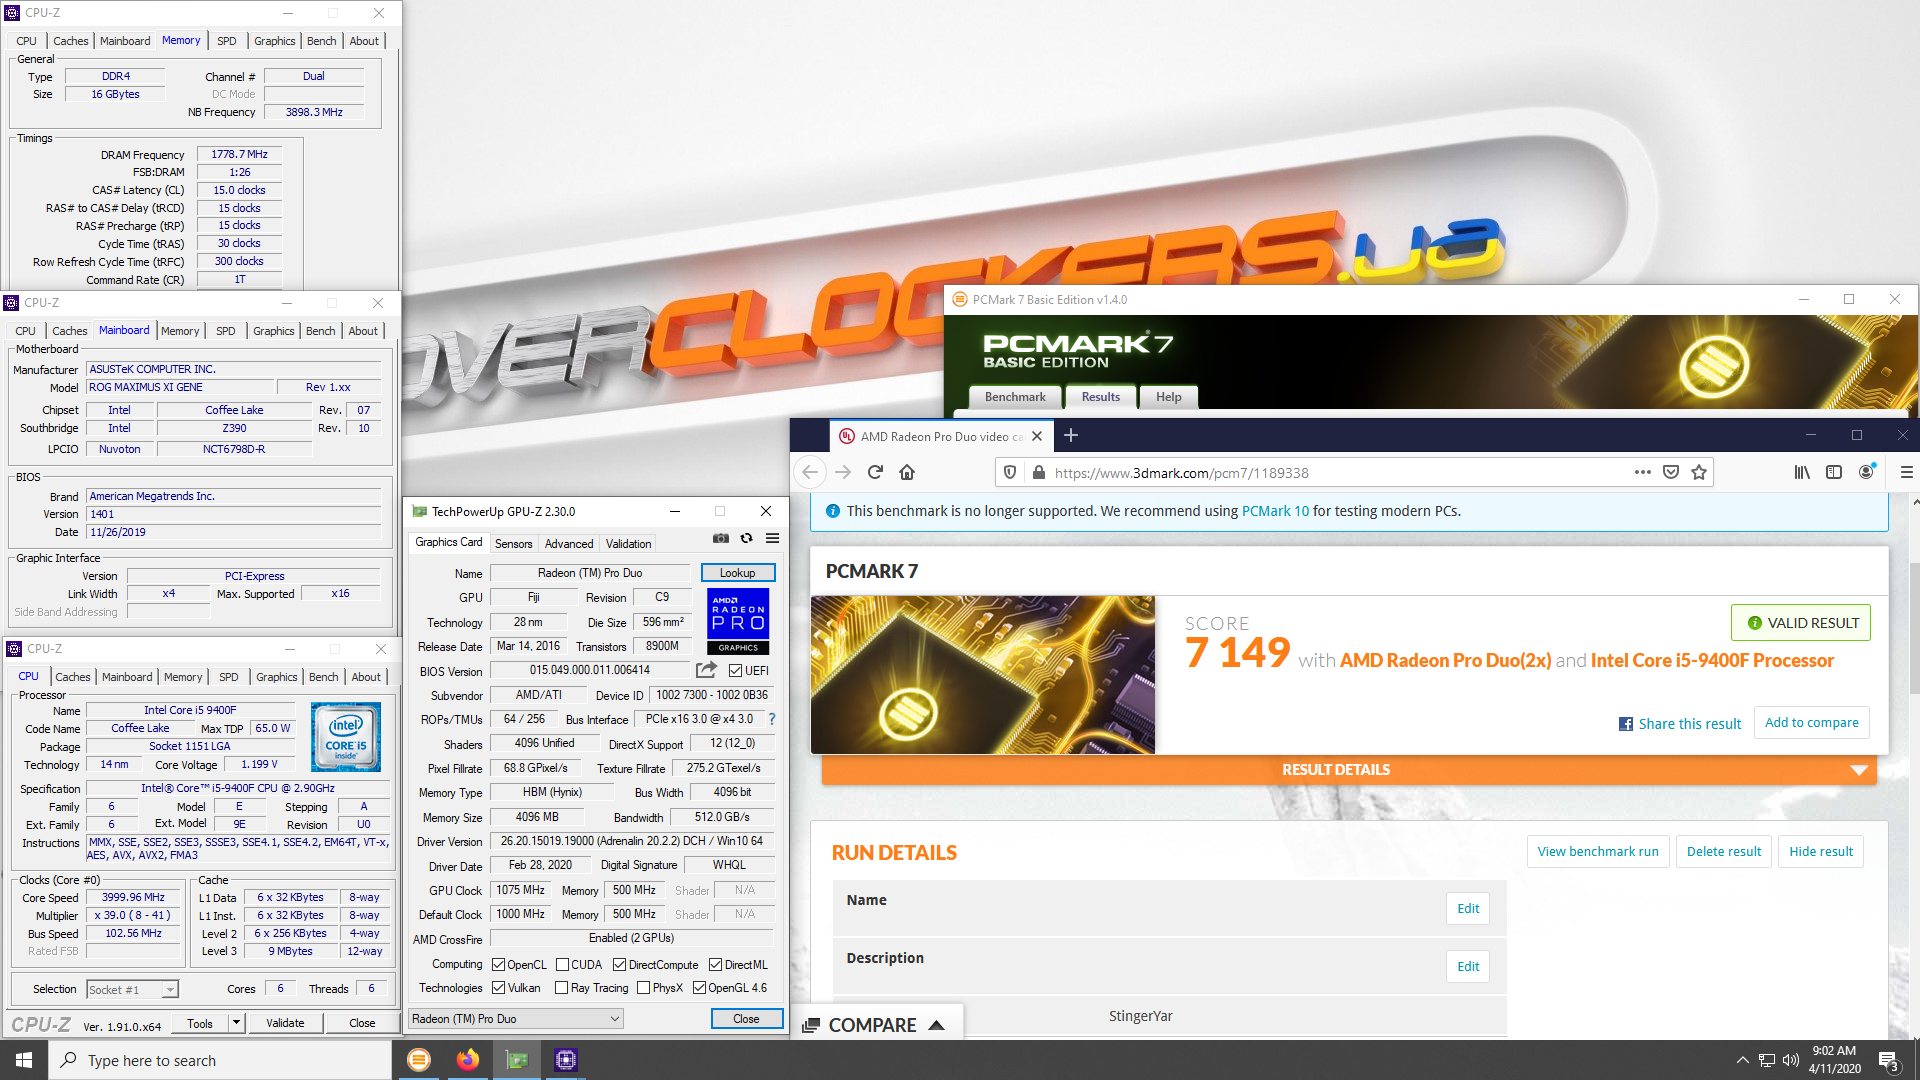
Task: Open Windows Start menu
Action: point(24,1060)
